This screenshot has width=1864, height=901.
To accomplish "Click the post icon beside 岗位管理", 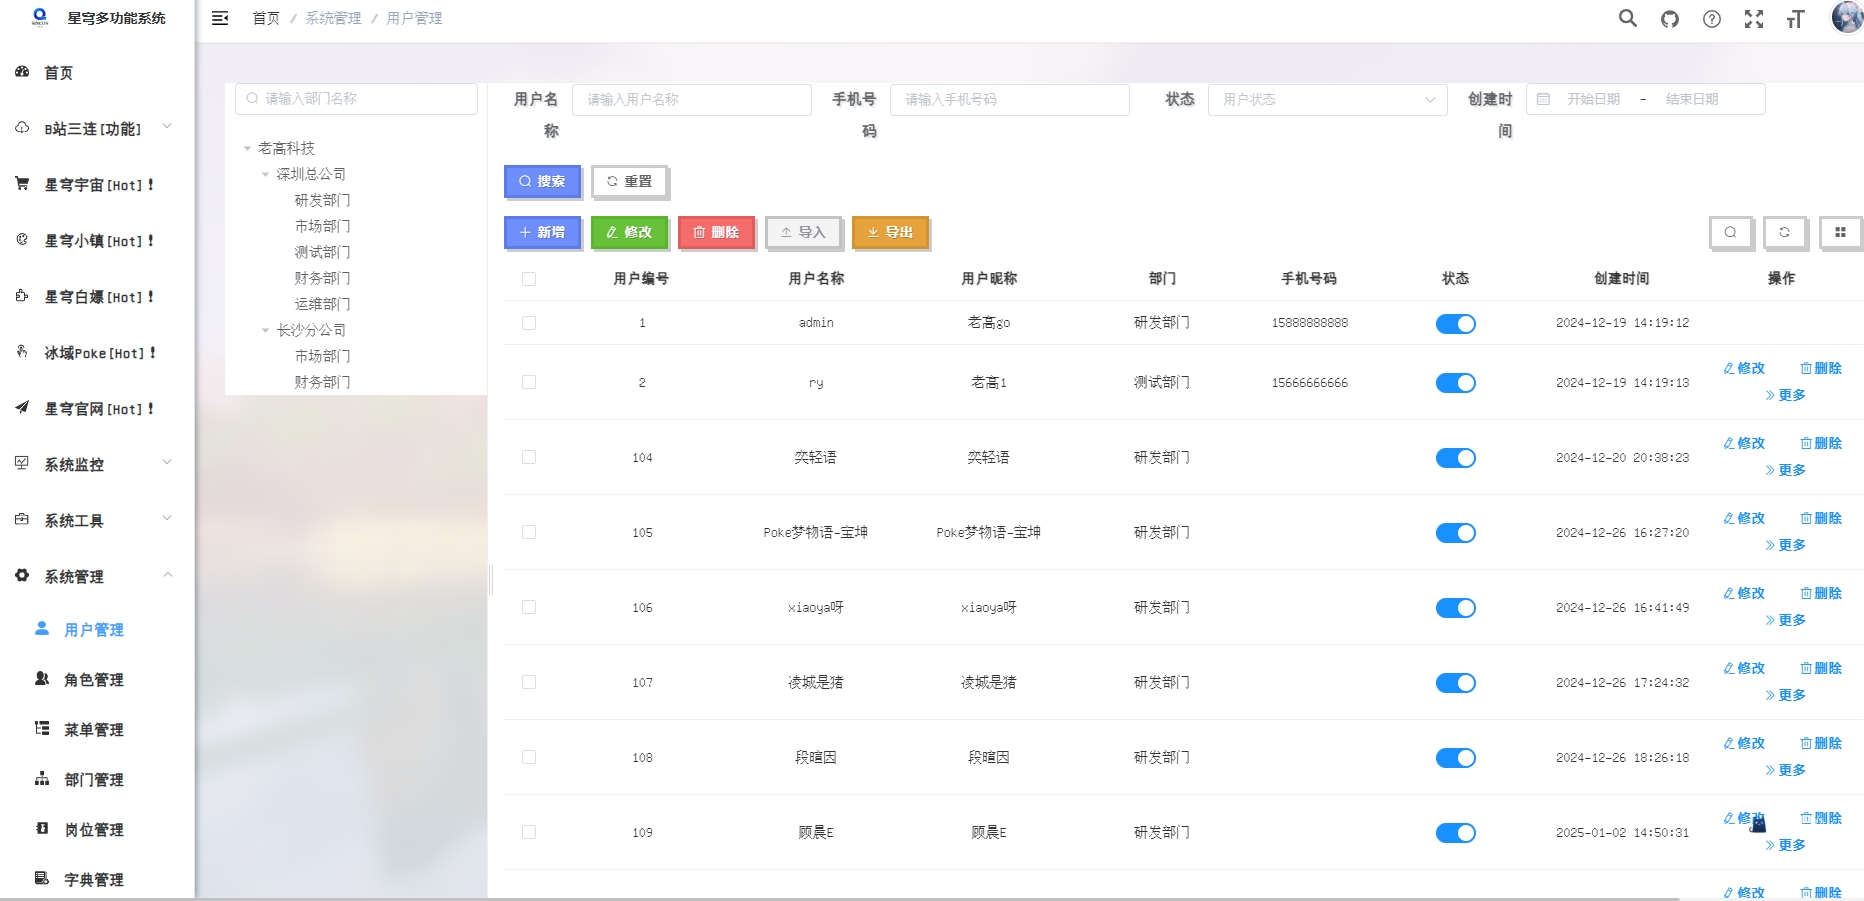I will 42,829.
